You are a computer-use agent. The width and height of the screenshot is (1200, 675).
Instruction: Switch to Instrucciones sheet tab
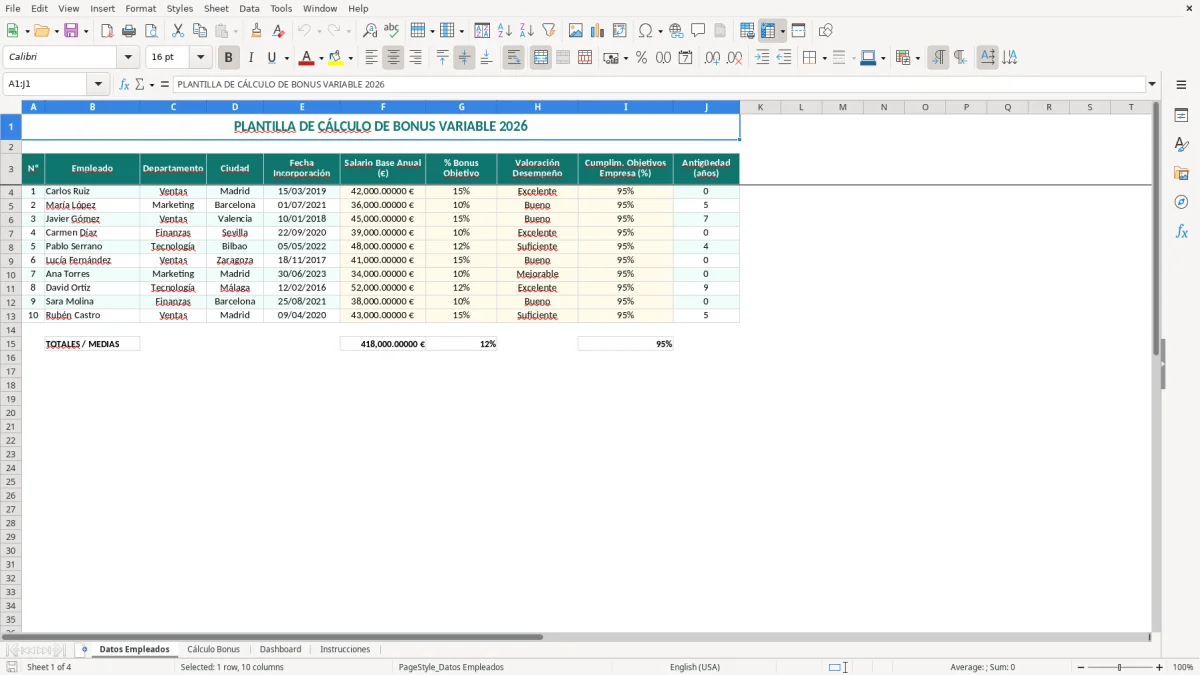pos(345,650)
